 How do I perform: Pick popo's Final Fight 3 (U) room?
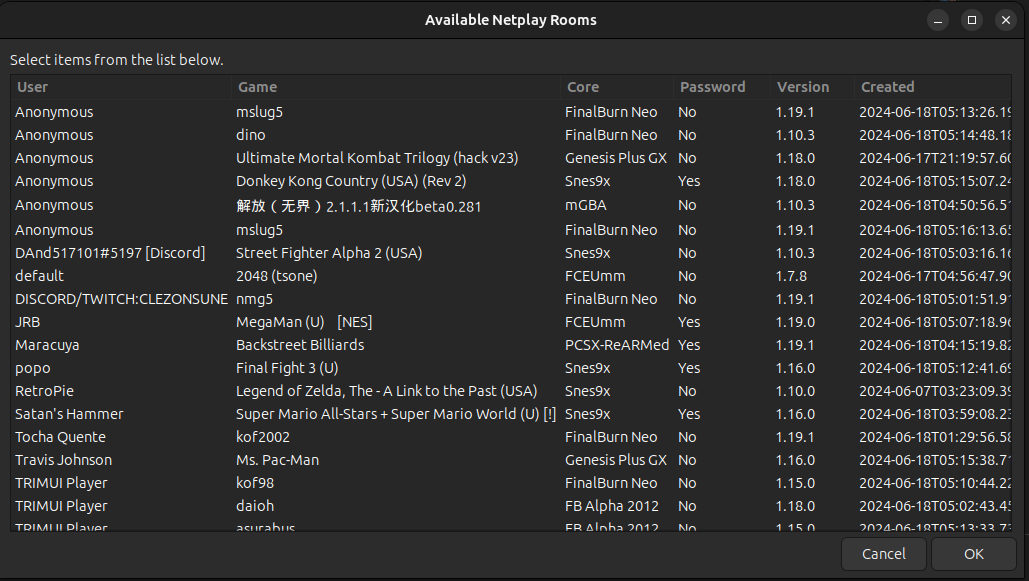287,368
